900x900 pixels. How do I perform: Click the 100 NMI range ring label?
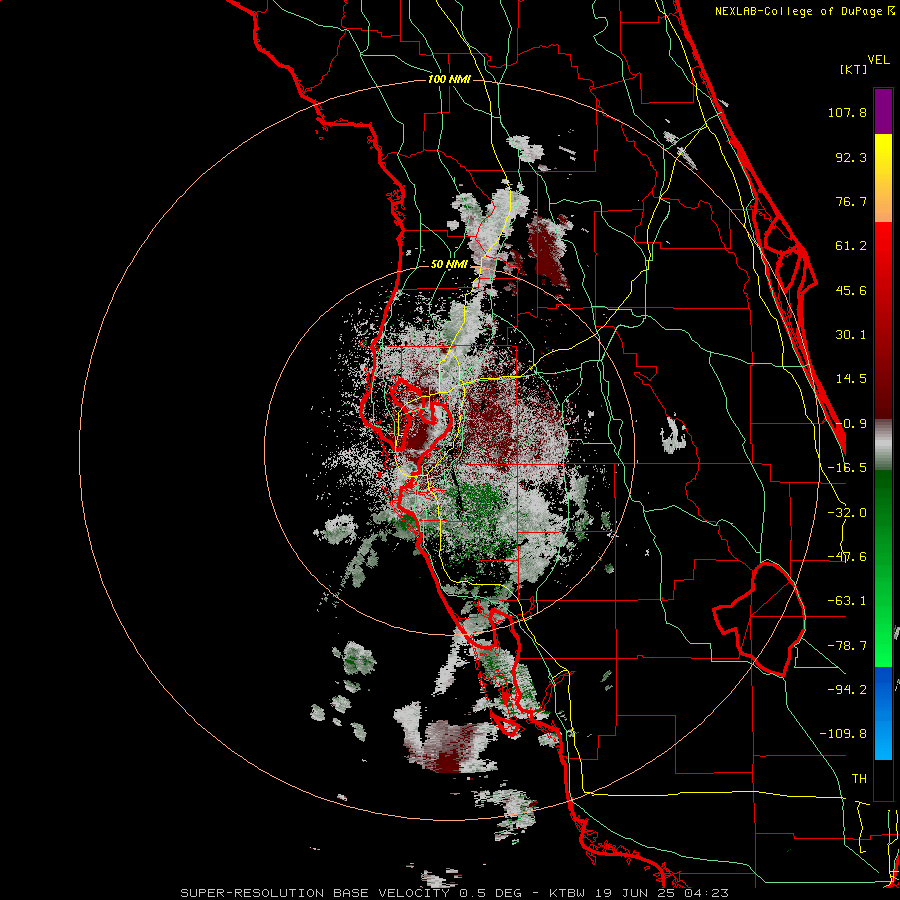coord(449,79)
